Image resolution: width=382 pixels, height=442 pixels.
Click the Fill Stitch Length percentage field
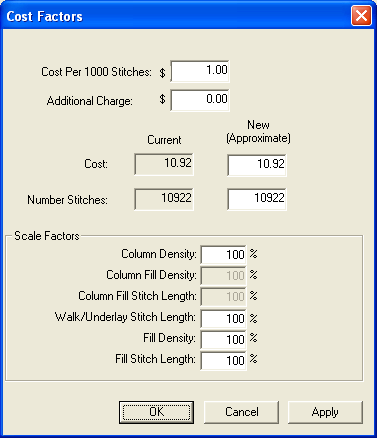click(x=223, y=361)
